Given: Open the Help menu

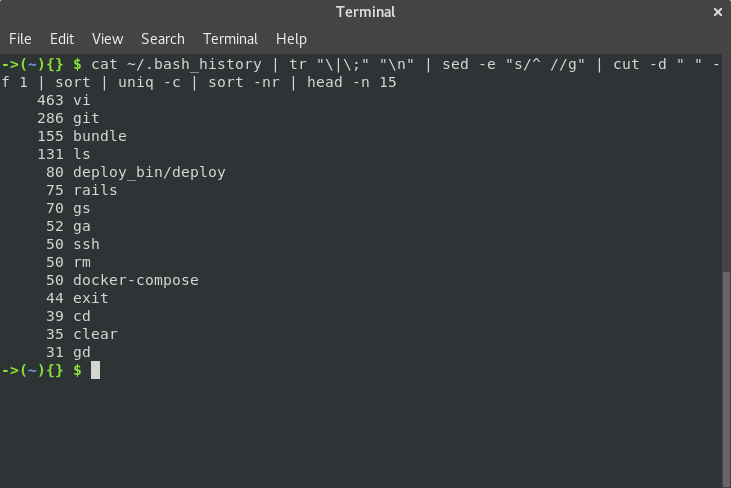Looking at the screenshot, I should (x=291, y=39).
